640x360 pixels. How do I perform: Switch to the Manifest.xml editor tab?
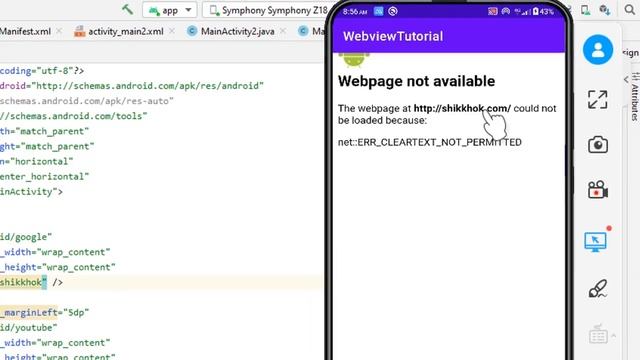[25, 31]
